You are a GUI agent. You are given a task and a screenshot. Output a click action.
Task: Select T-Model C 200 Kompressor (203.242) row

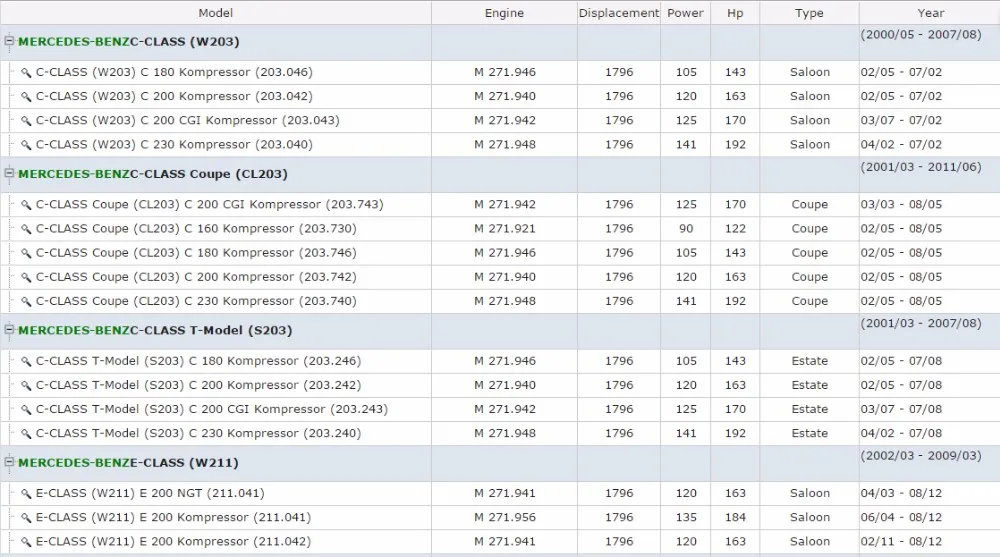tap(500, 385)
